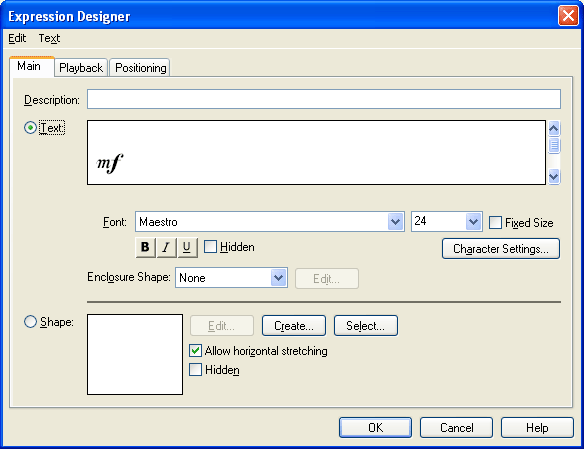584x449 pixels.
Task: Enable the Fixed Size checkbox
Action: tap(495, 223)
